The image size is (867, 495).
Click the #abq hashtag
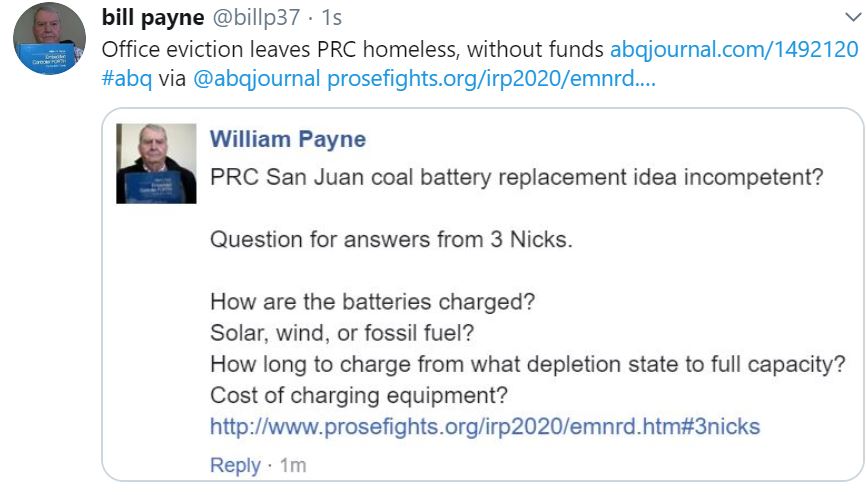pos(127,79)
